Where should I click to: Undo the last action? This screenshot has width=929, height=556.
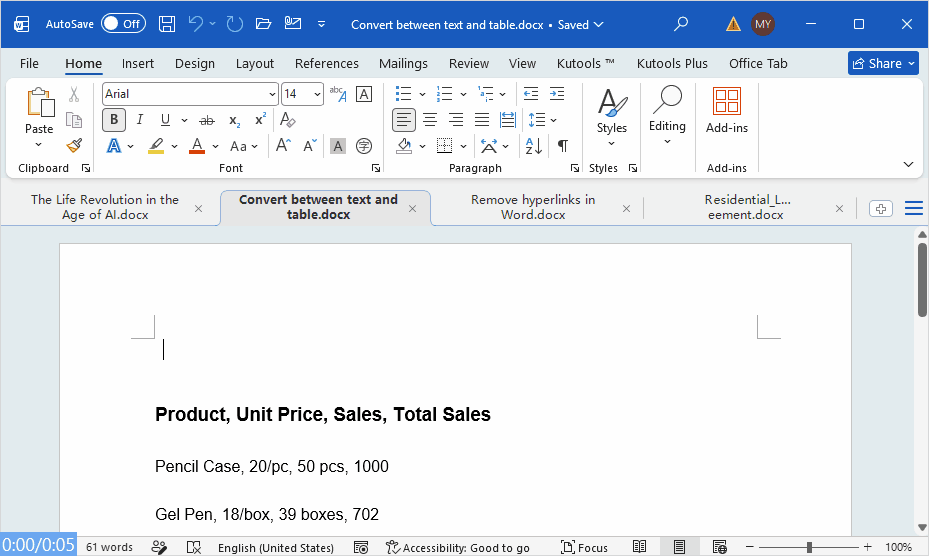pyautogui.click(x=196, y=24)
